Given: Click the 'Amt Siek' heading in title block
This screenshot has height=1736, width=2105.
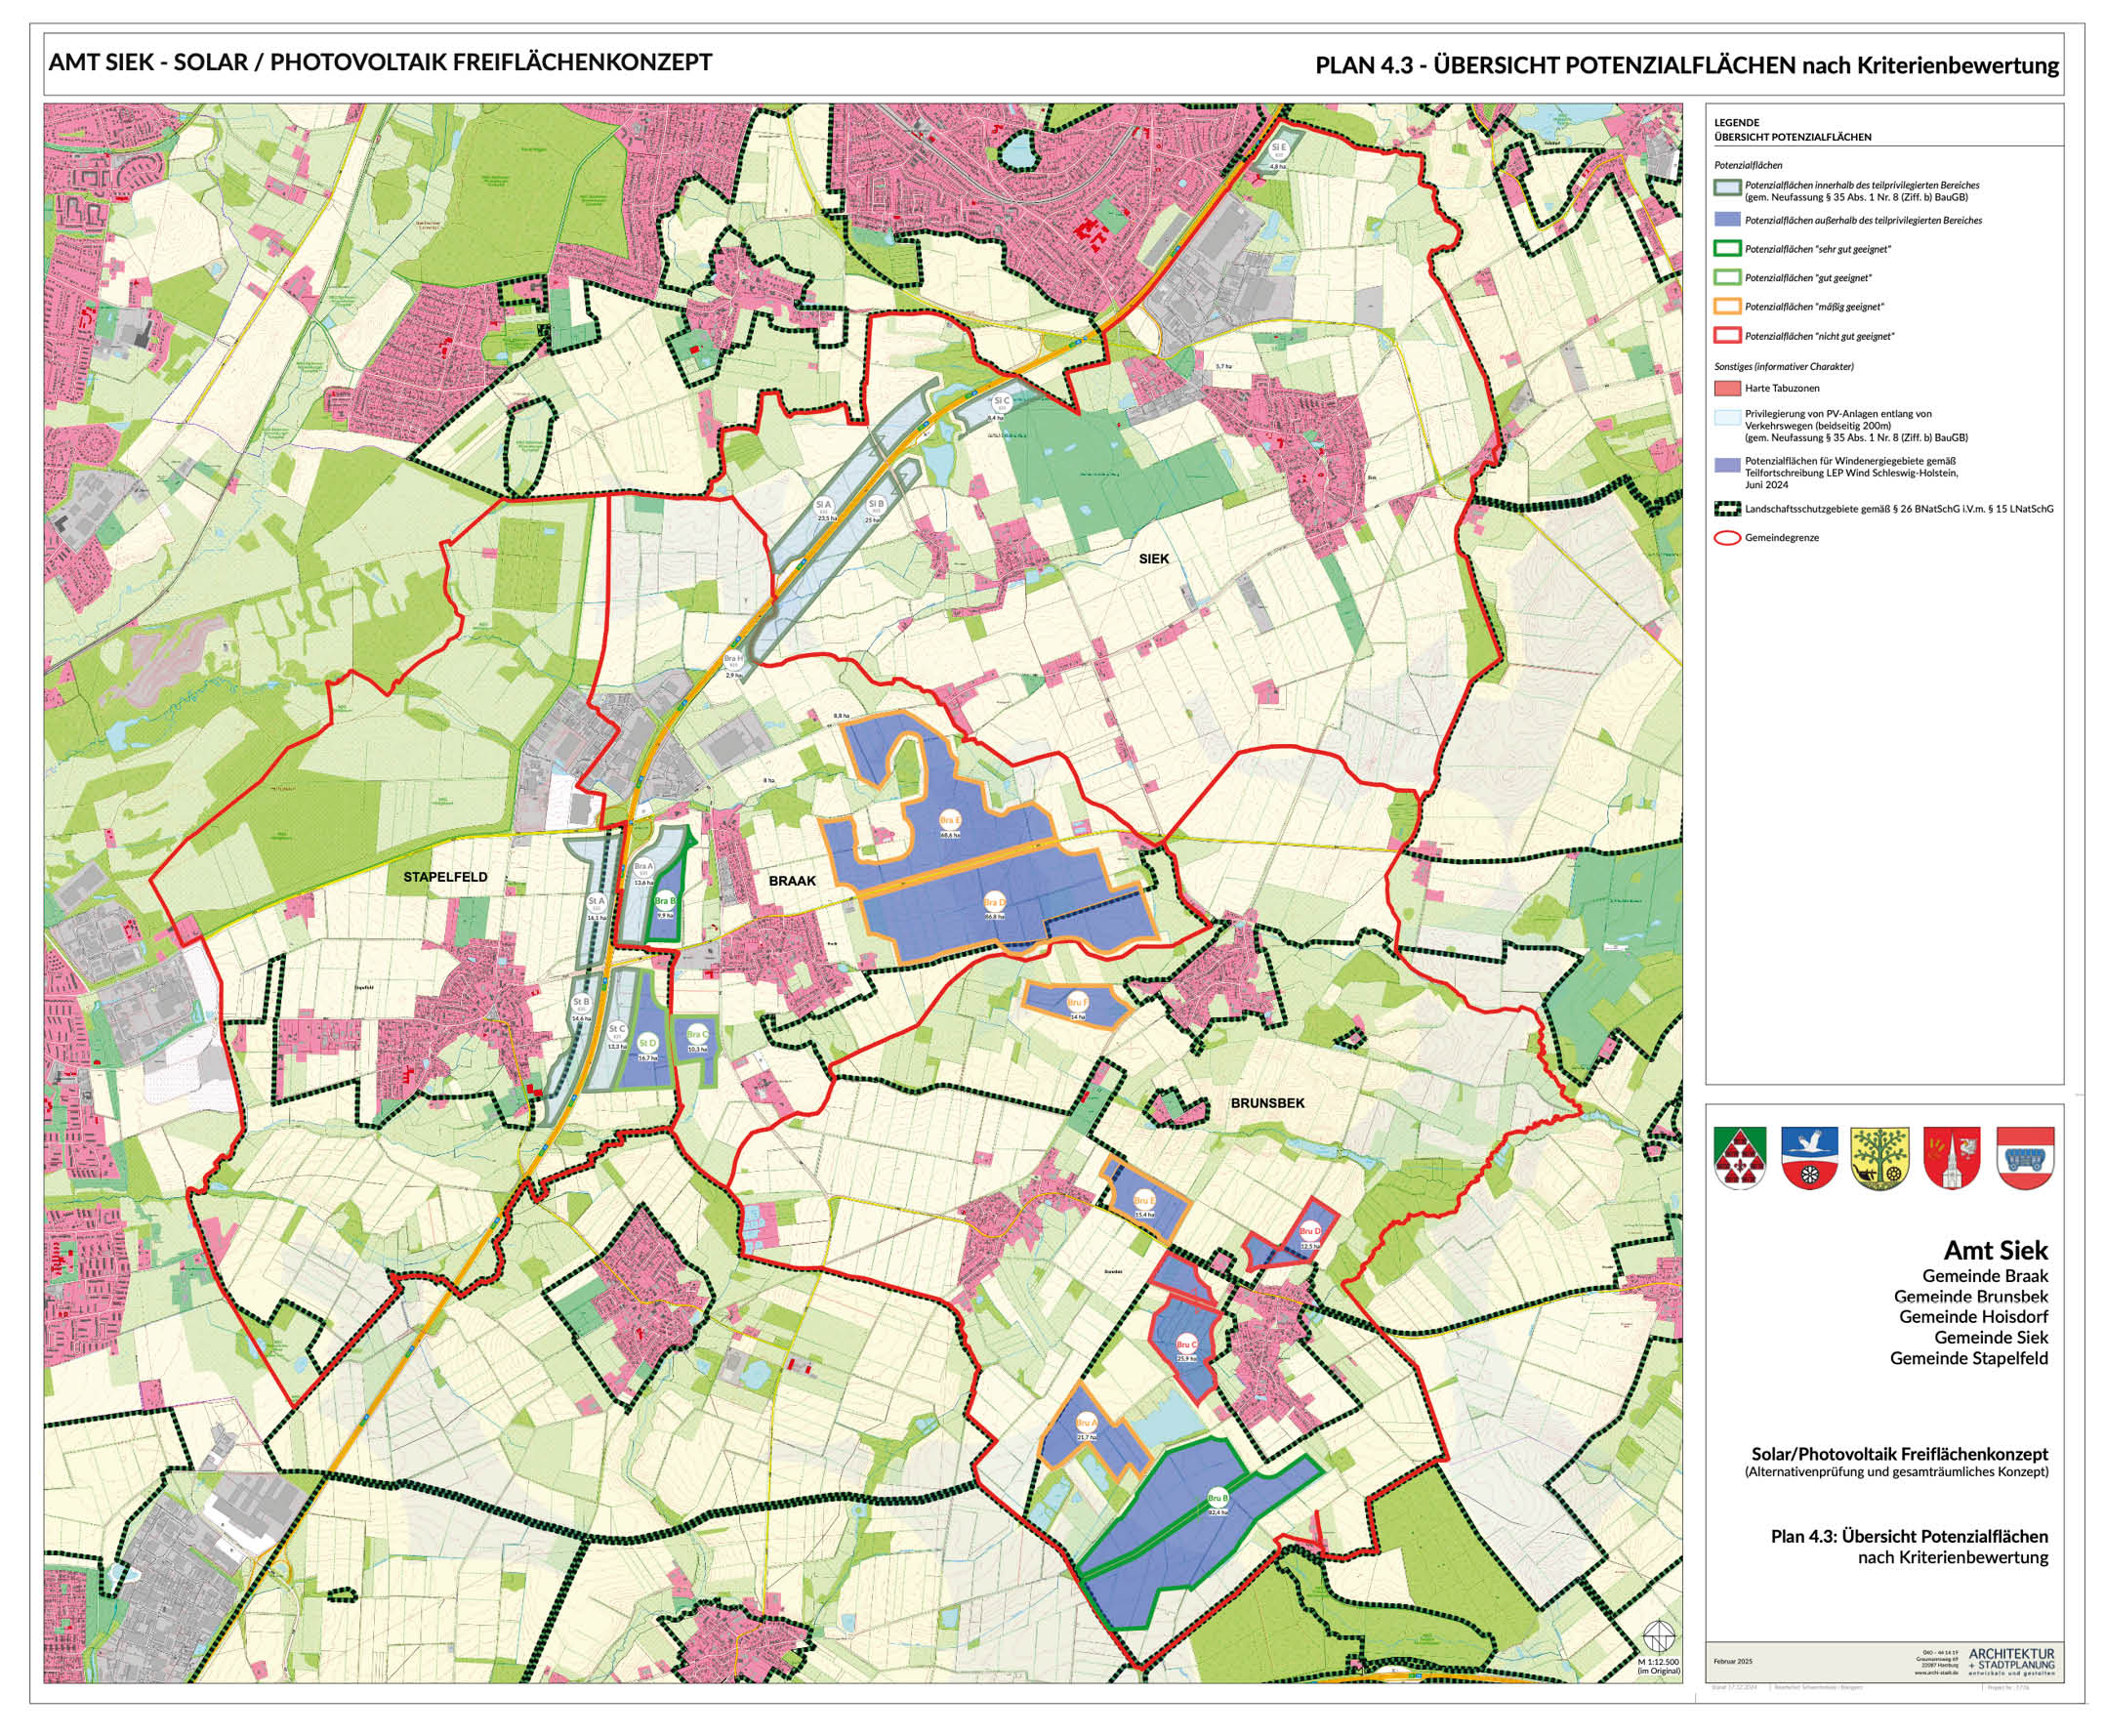Looking at the screenshot, I should [x=1995, y=1250].
